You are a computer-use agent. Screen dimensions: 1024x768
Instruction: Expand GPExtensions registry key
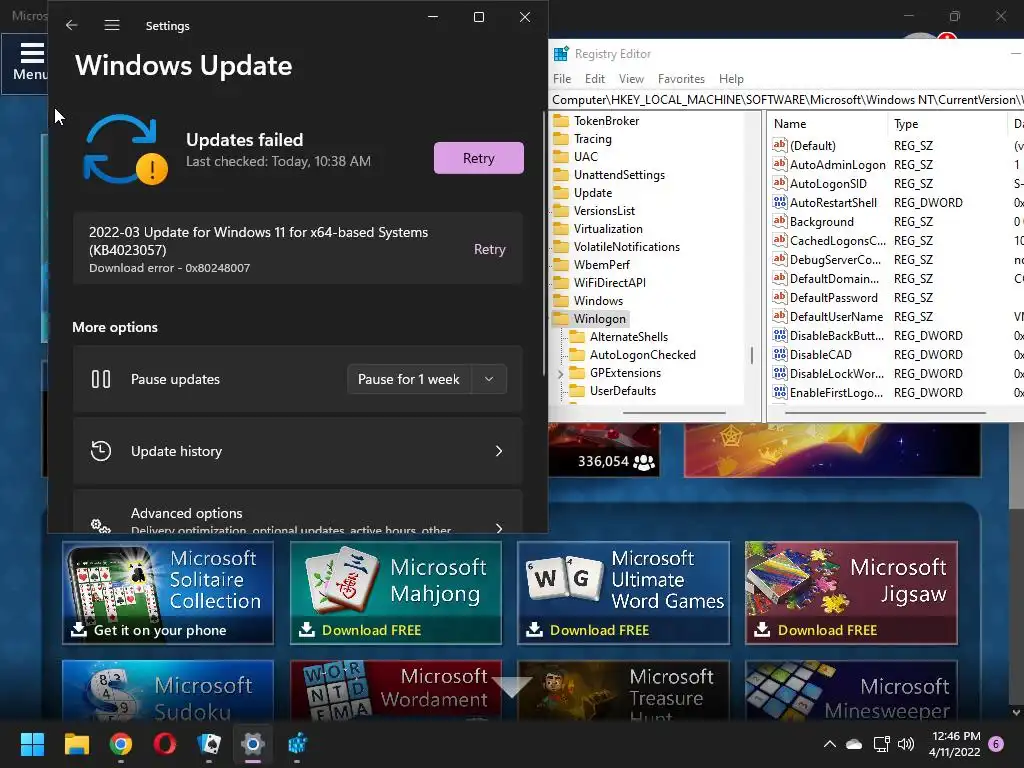[x=560, y=374]
